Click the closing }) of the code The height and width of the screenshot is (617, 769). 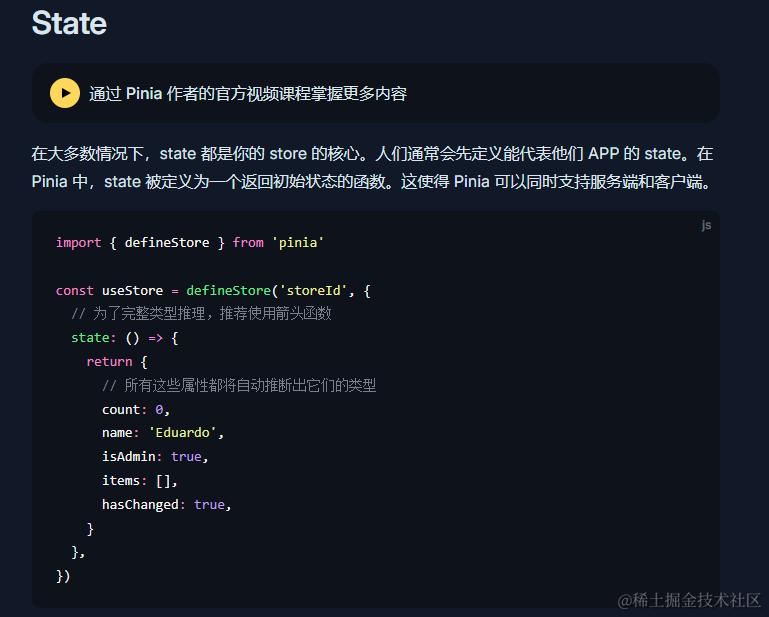click(x=64, y=576)
